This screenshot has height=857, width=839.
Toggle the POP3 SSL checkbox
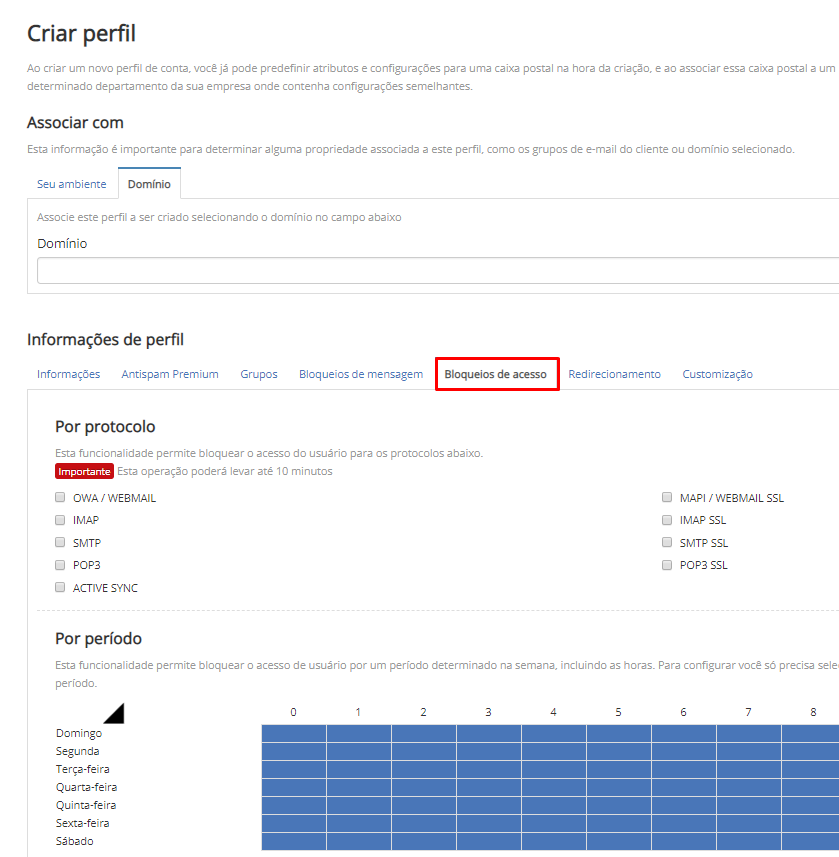[x=667, y=565]
